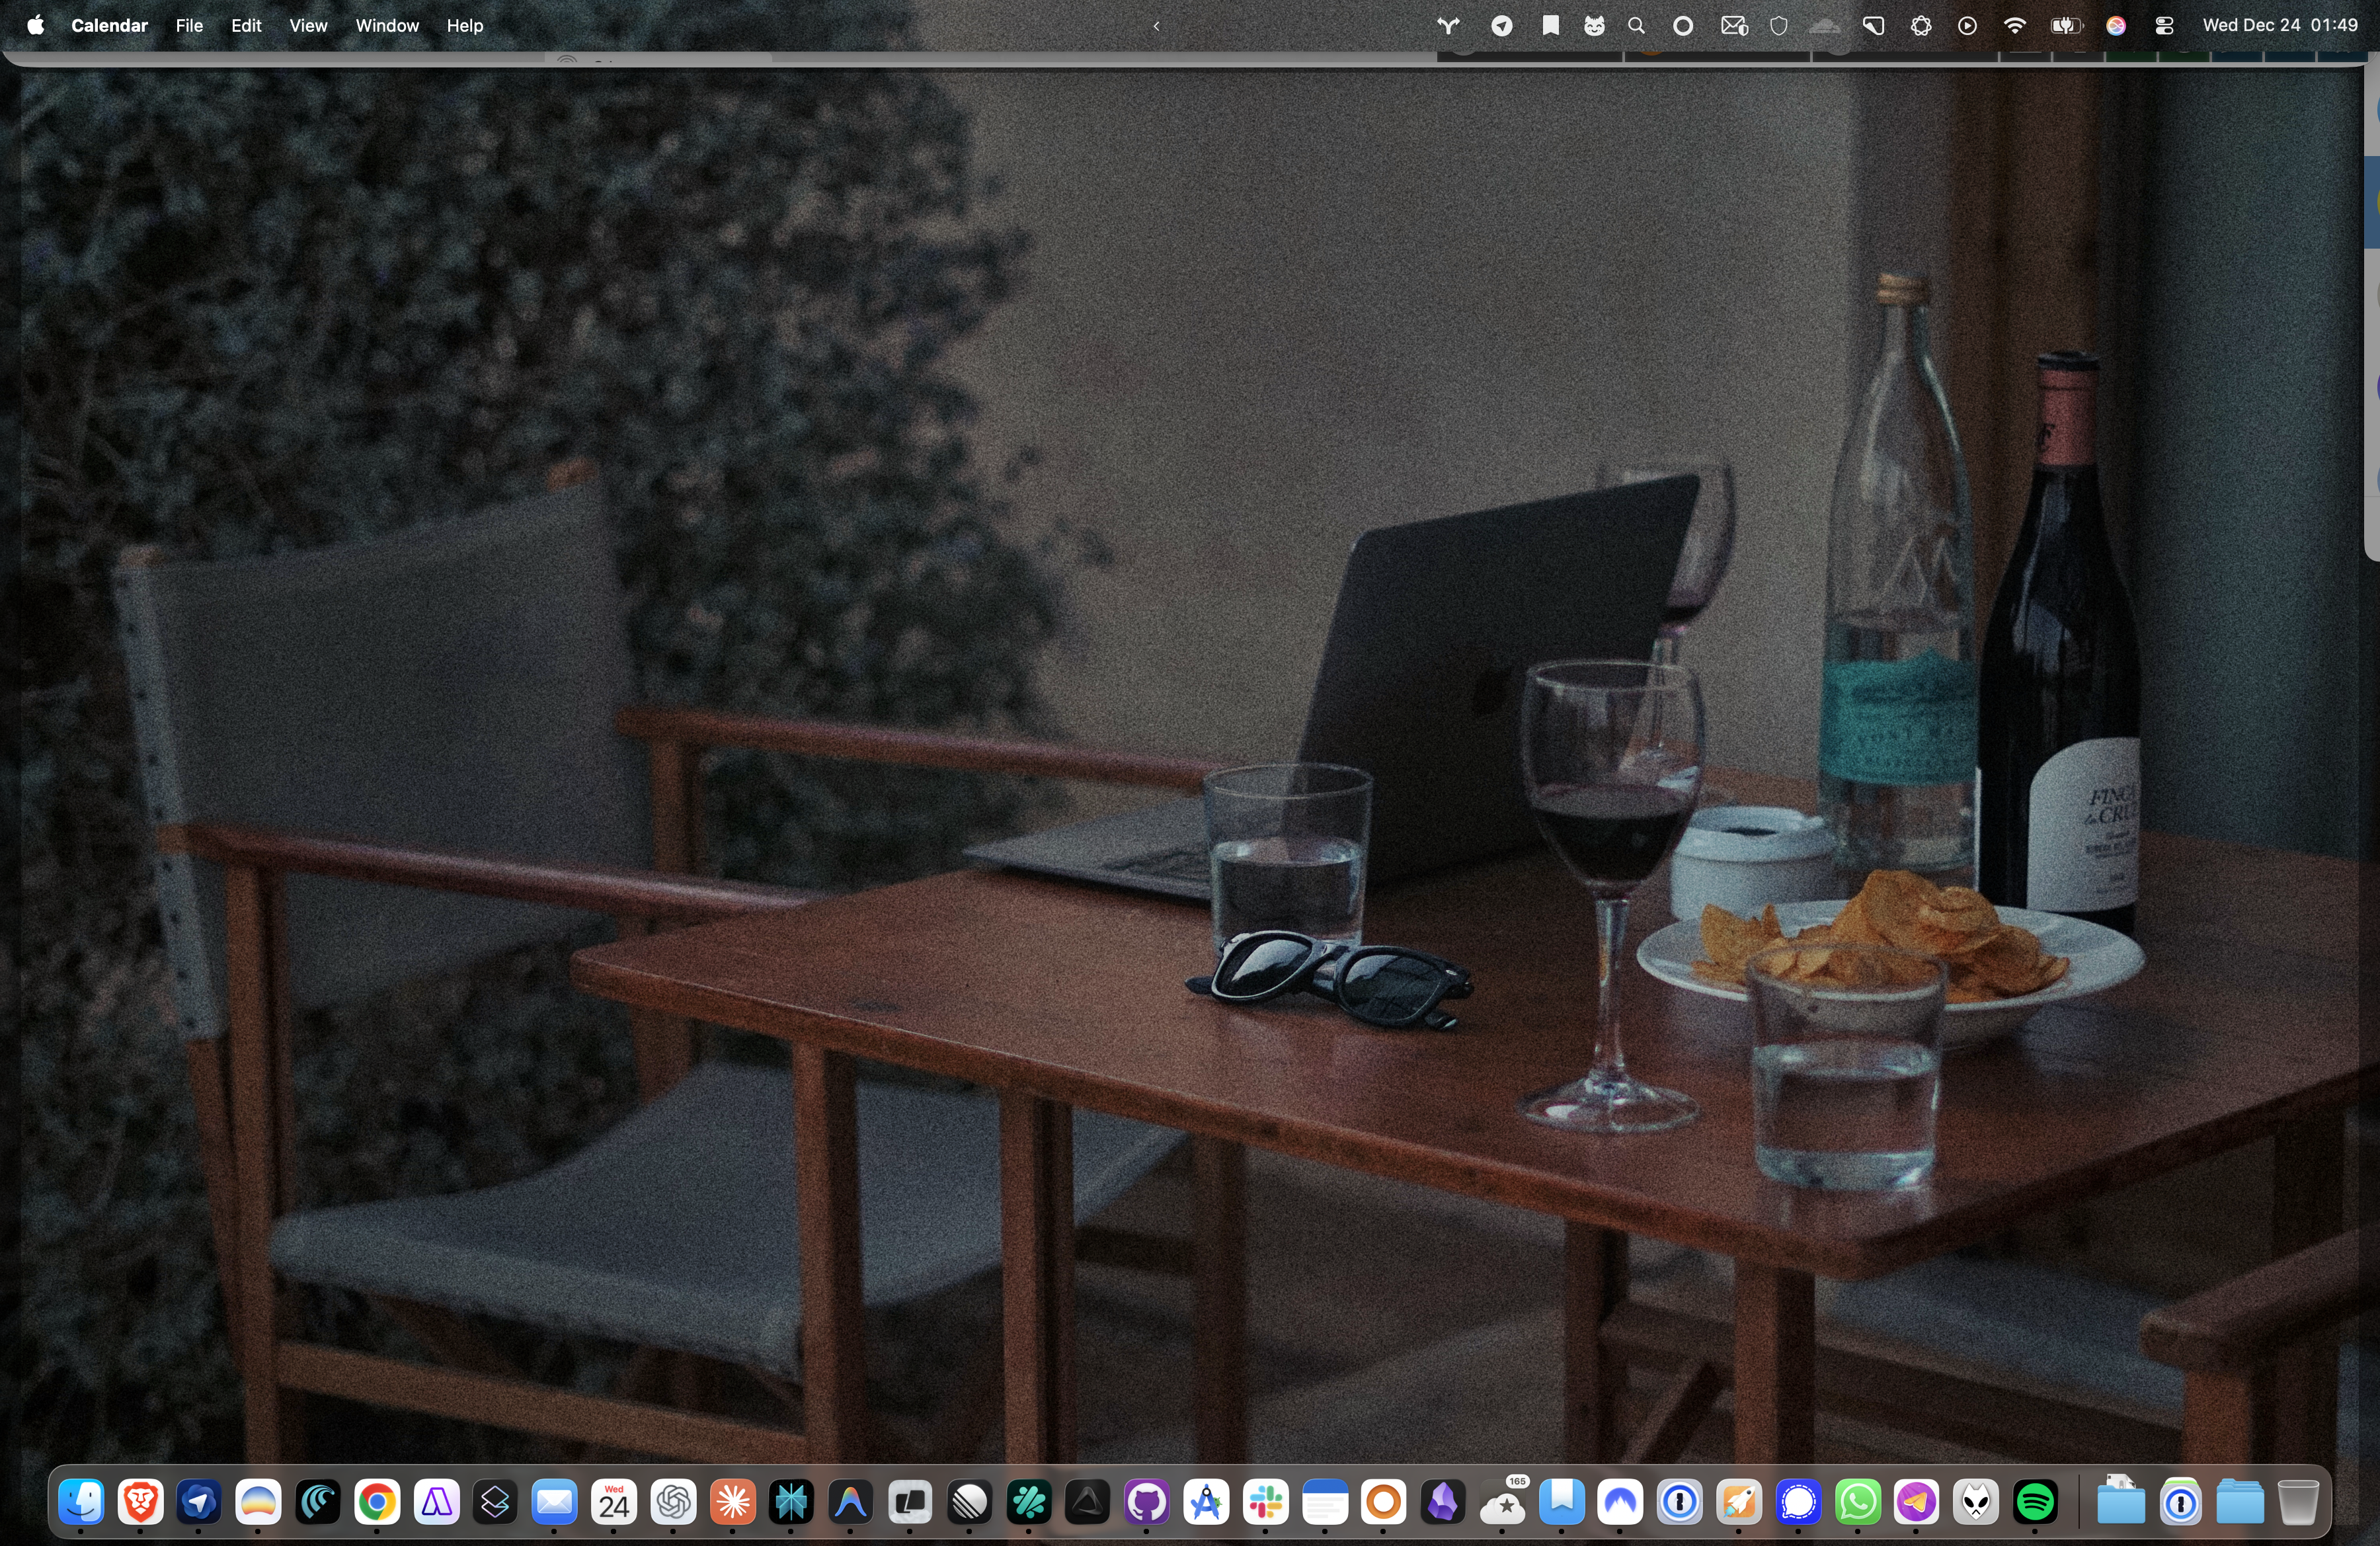2380x1546 pixels.
Task: Launch the Brave browser from the Dock
Action: tap(140, 1502)
